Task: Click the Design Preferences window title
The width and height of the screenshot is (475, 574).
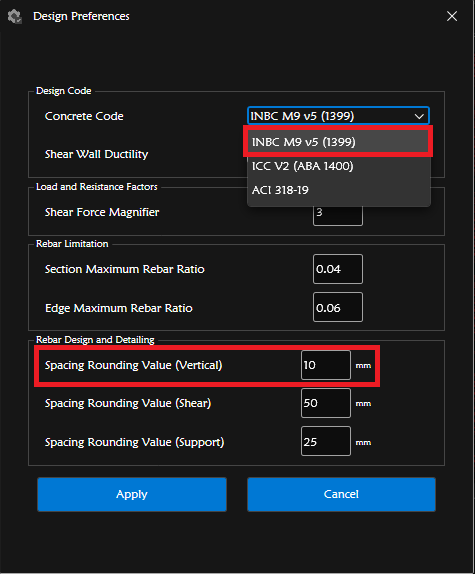Action: coord(81,16)
